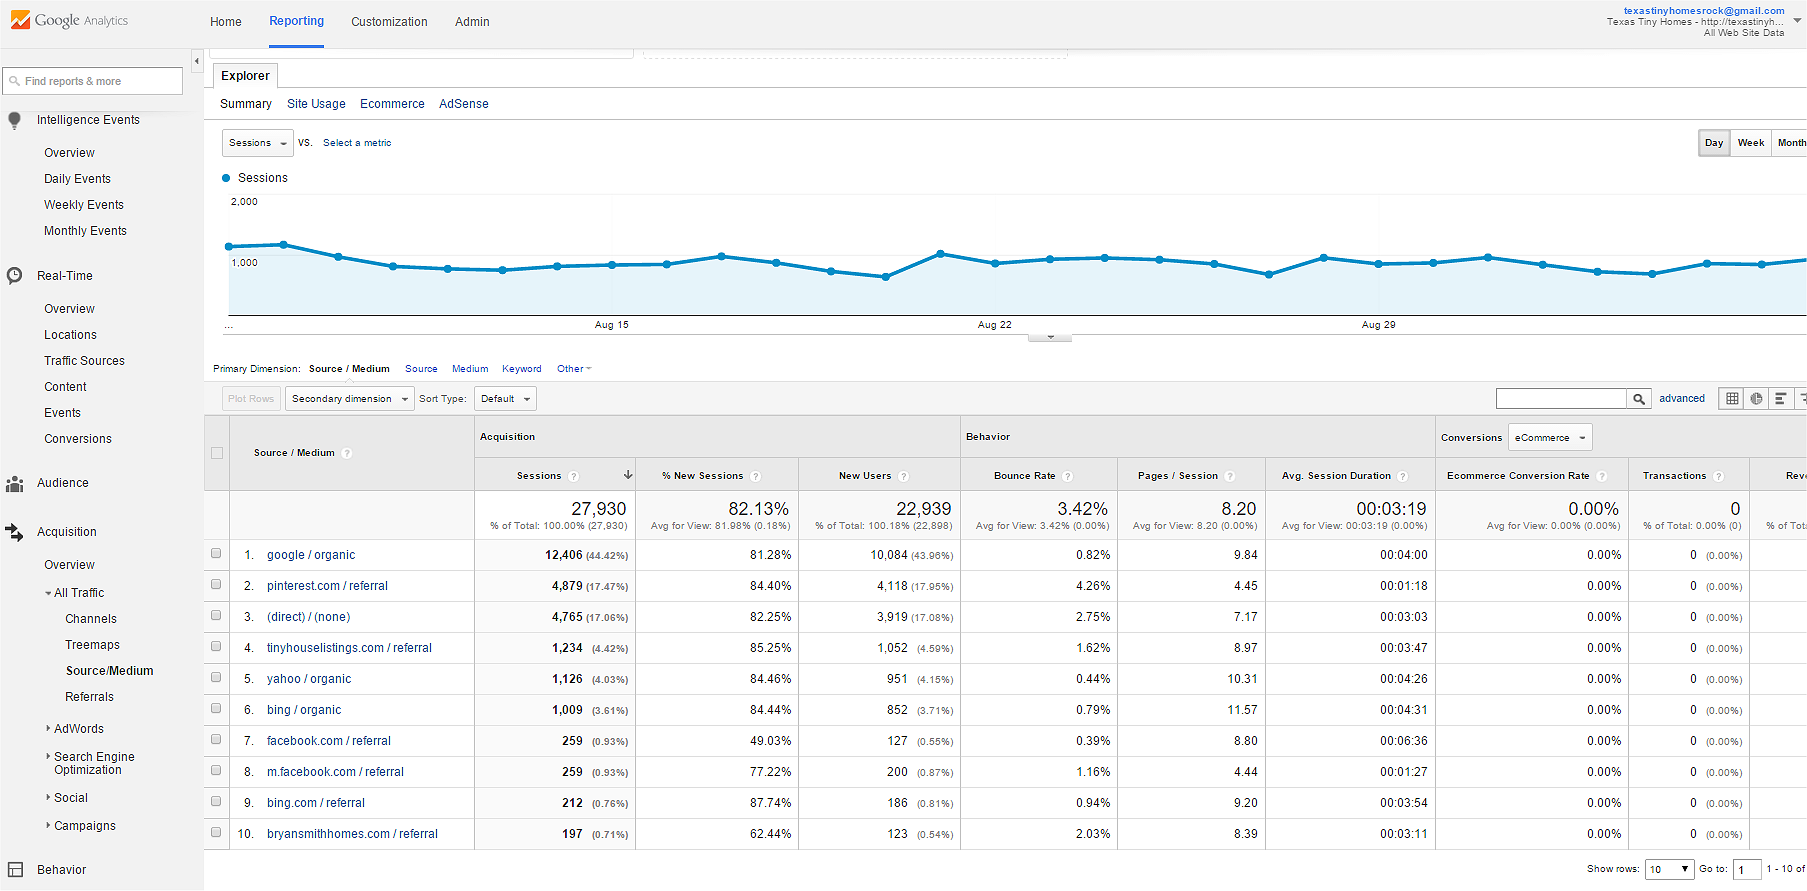Open the eCommerce conversions dropdown
The height and width of the screenshot is (891, 1807).
coord(1549,438)
